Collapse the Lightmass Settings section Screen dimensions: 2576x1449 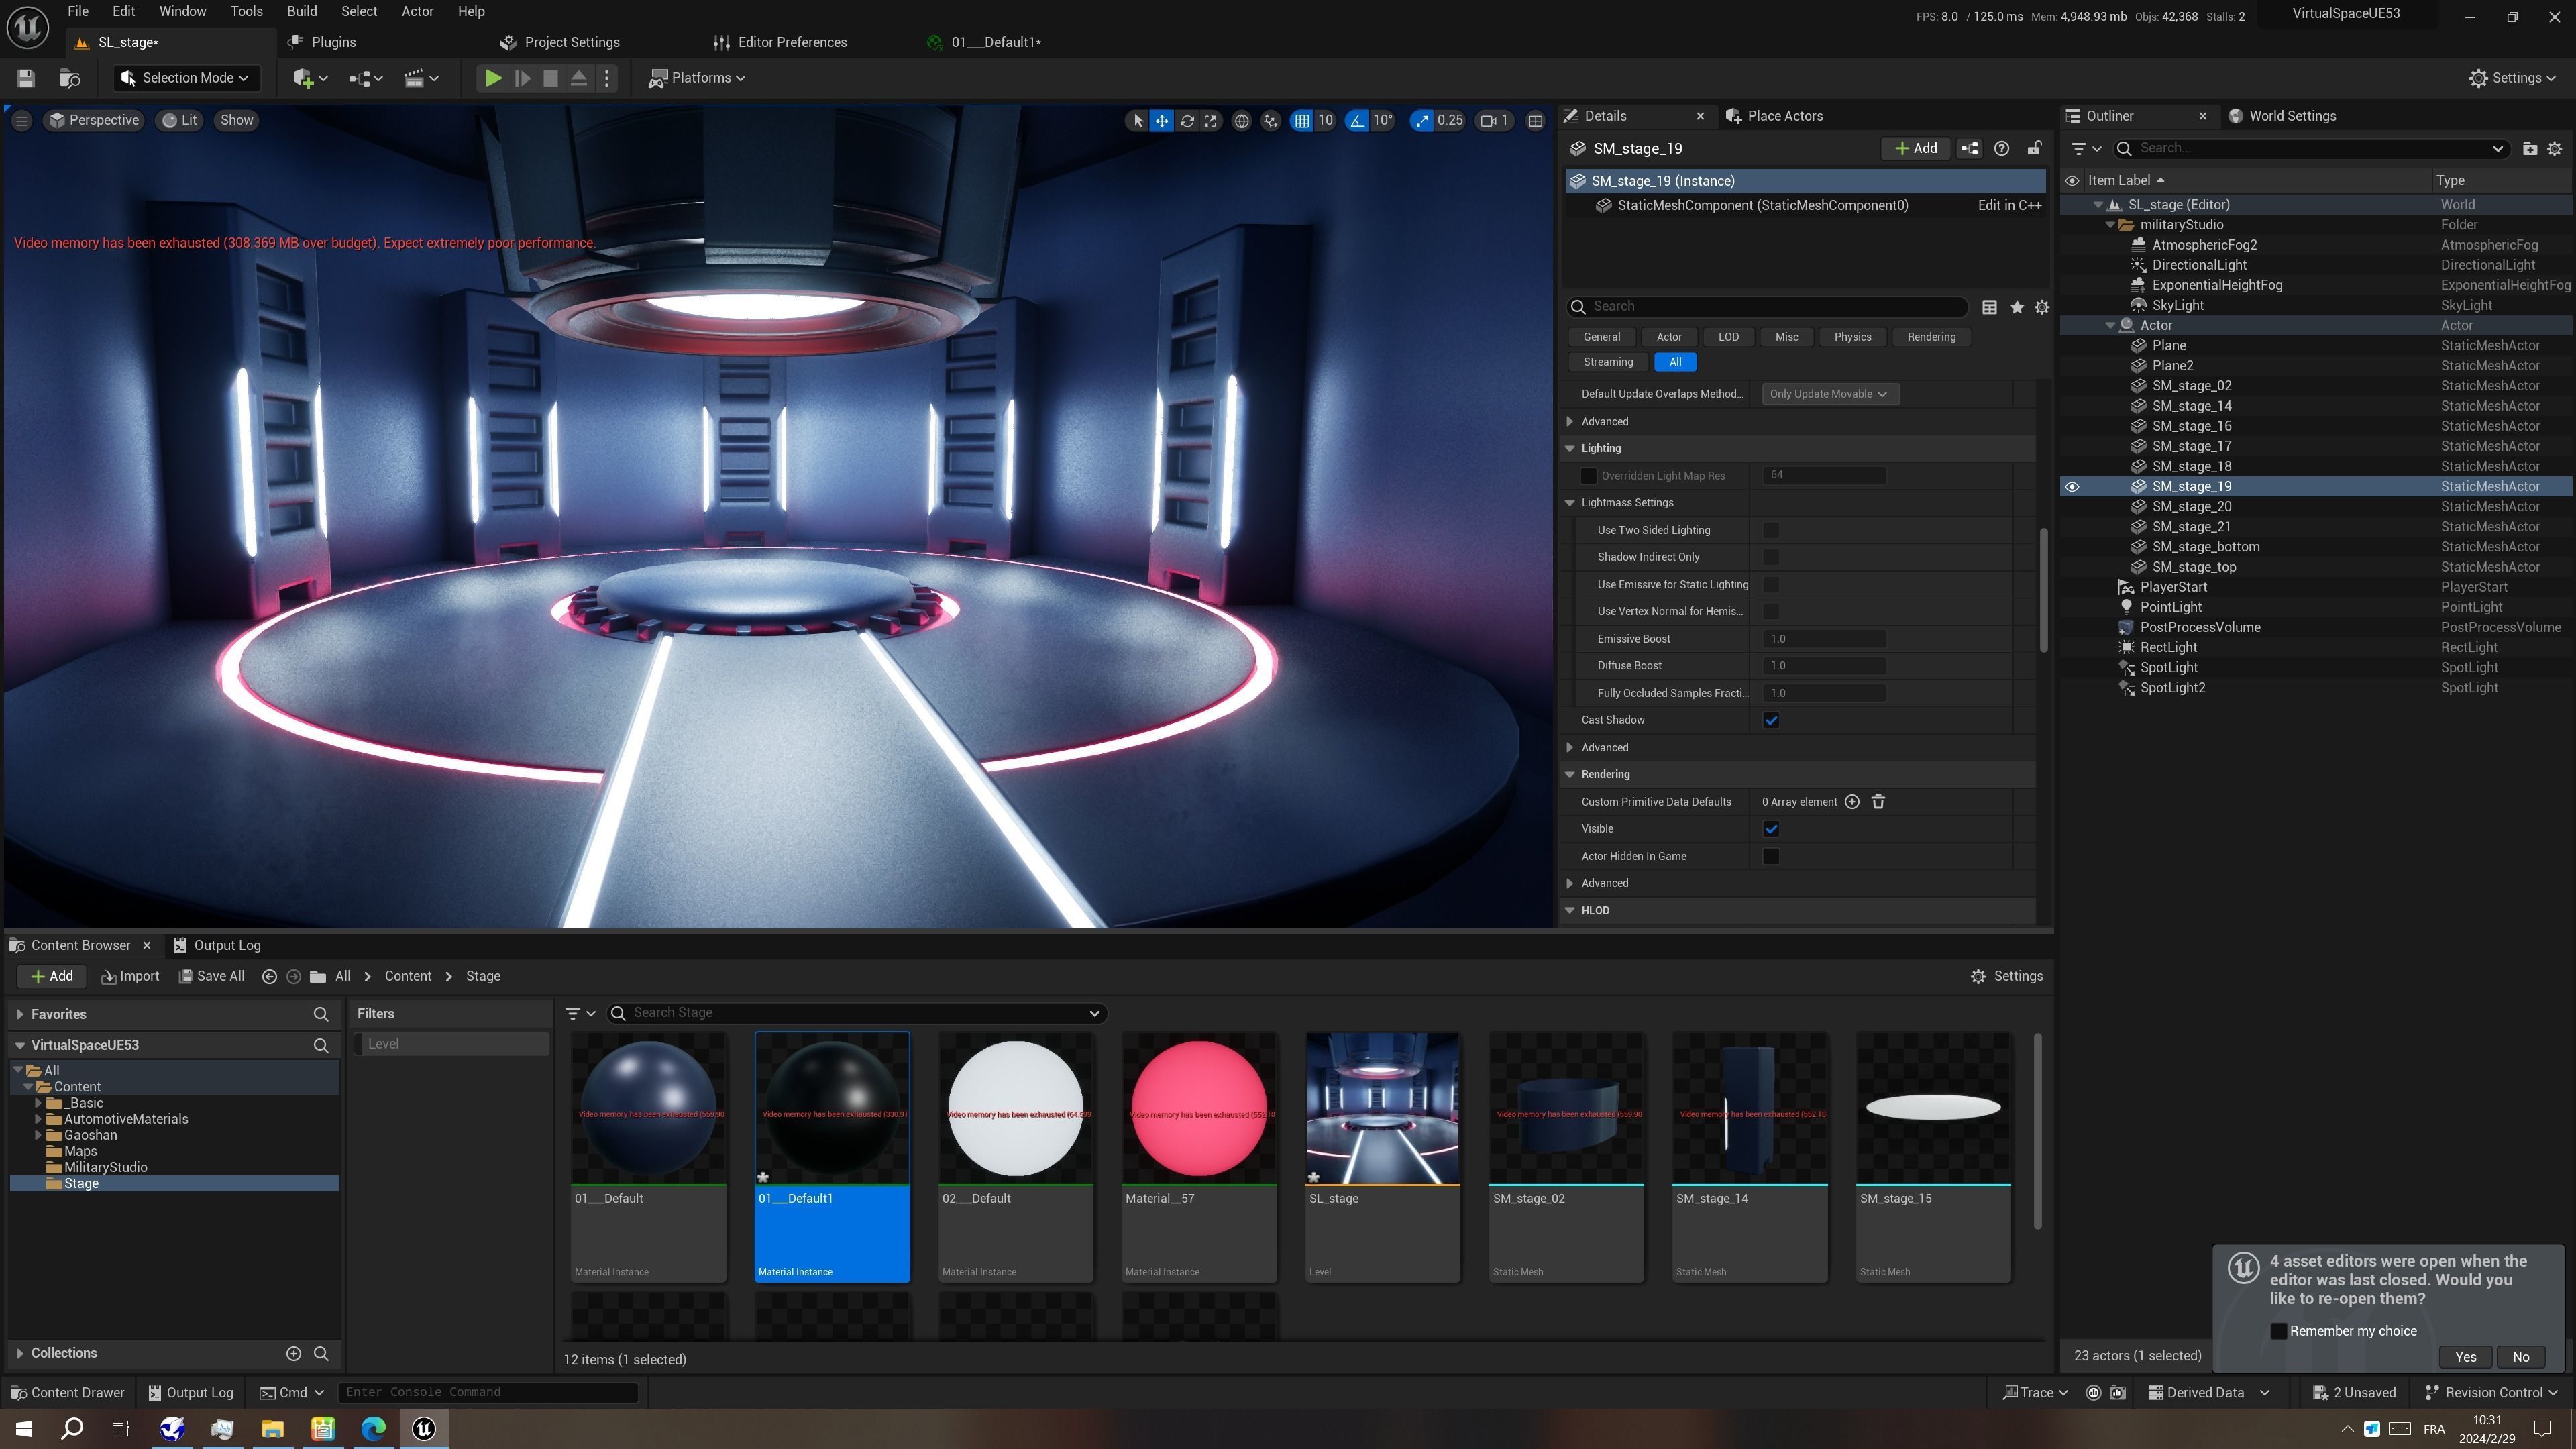(x=1570, y=503)
